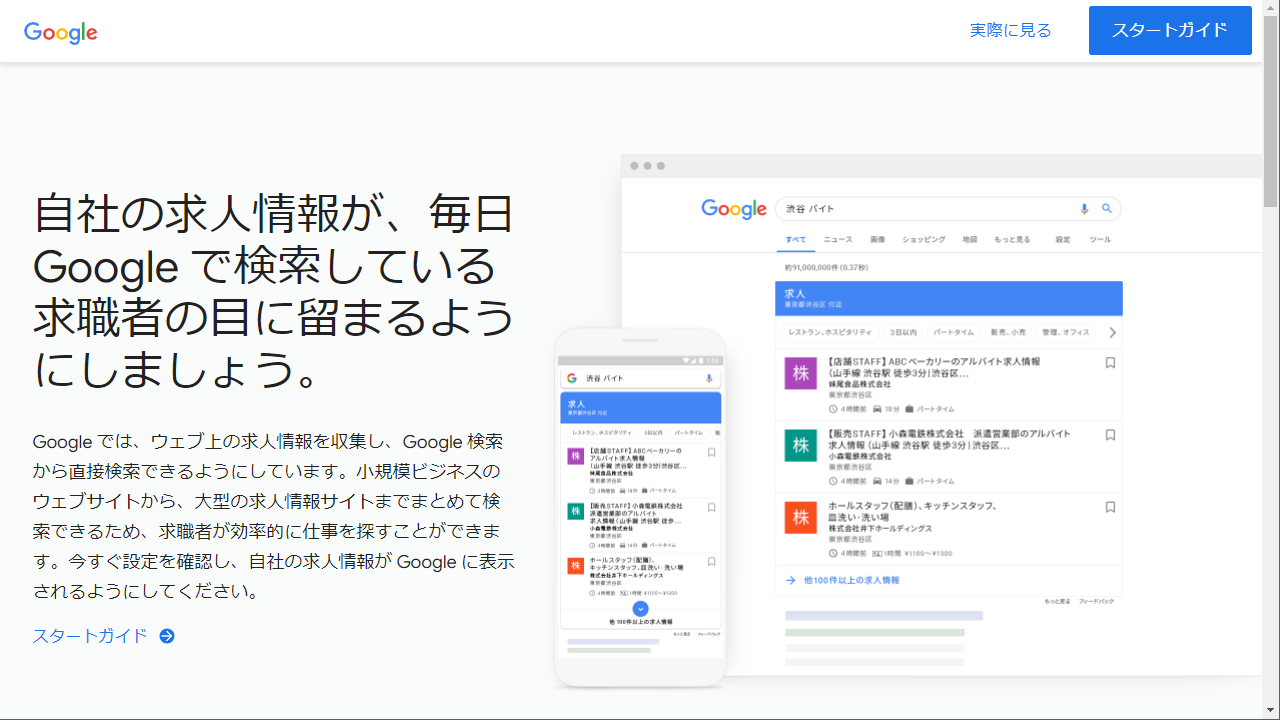Click the magnifier search icon in the desktop mockup
The width and height of the screenshot is (1280, 720).
(1107, 209)
